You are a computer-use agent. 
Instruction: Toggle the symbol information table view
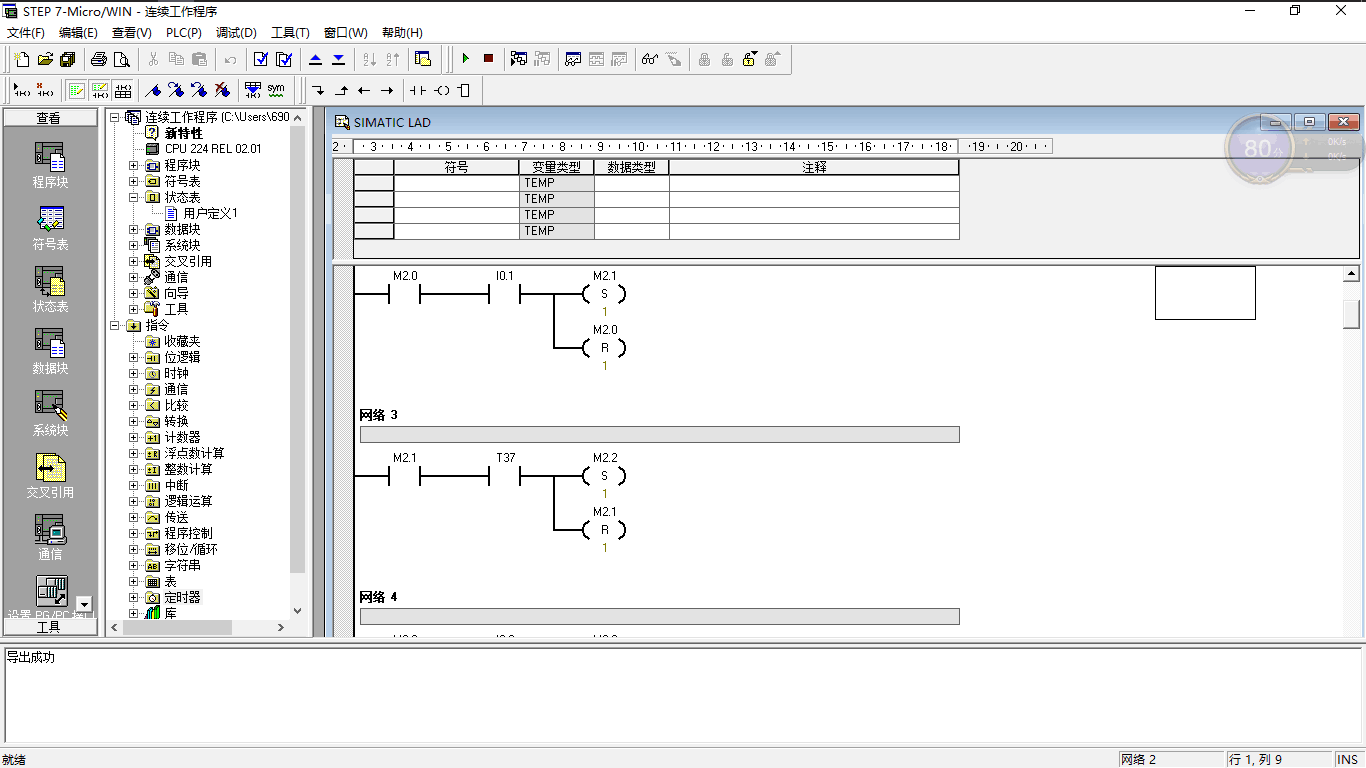click(x=122, y=90)
